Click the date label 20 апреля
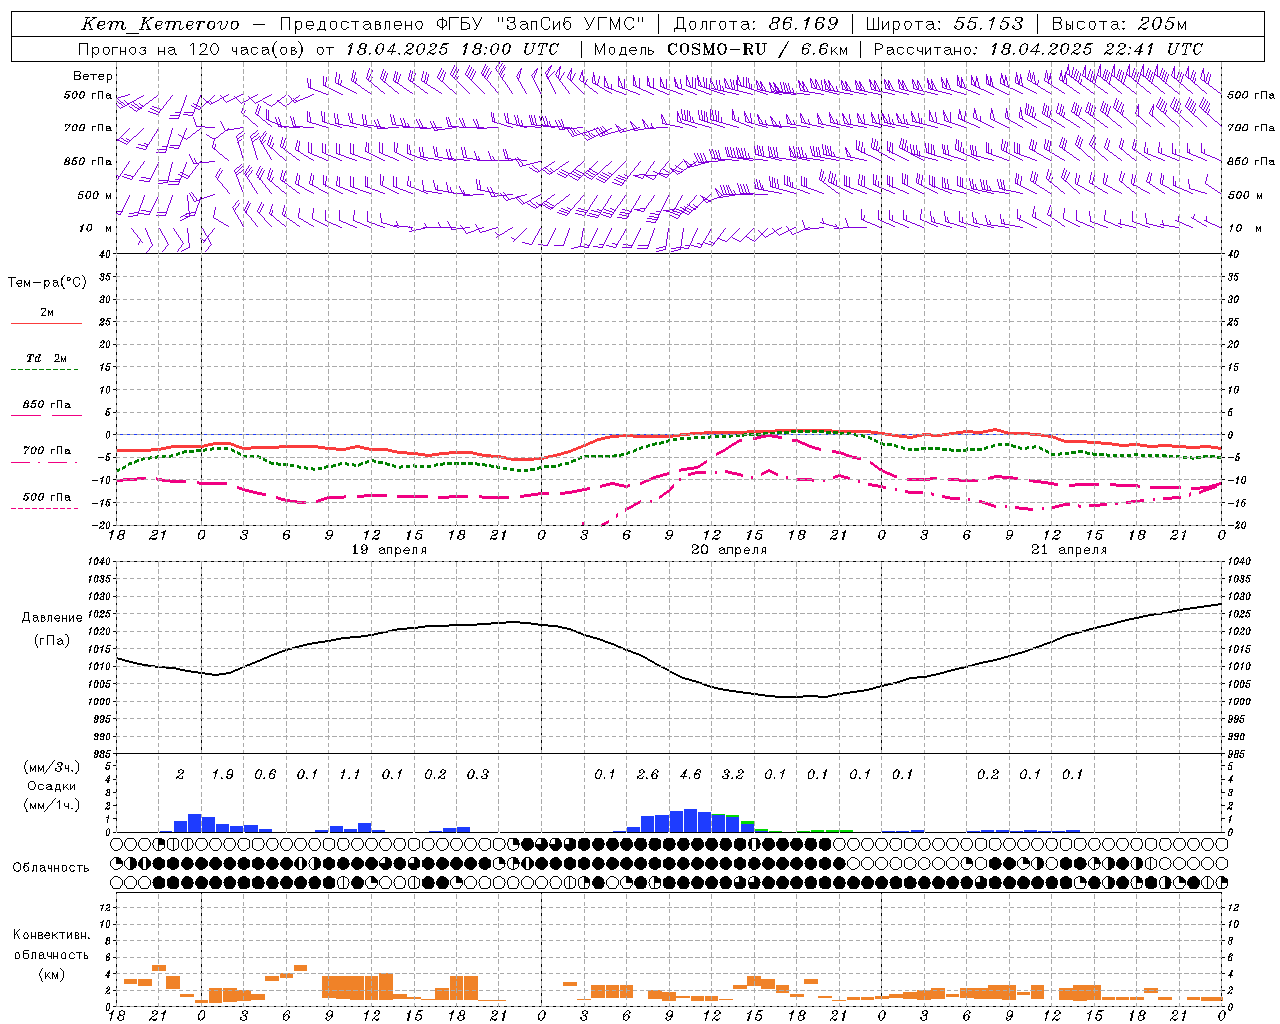Image resolution: width=1280 pixels, height=1024 pixels. coord(730,550)
